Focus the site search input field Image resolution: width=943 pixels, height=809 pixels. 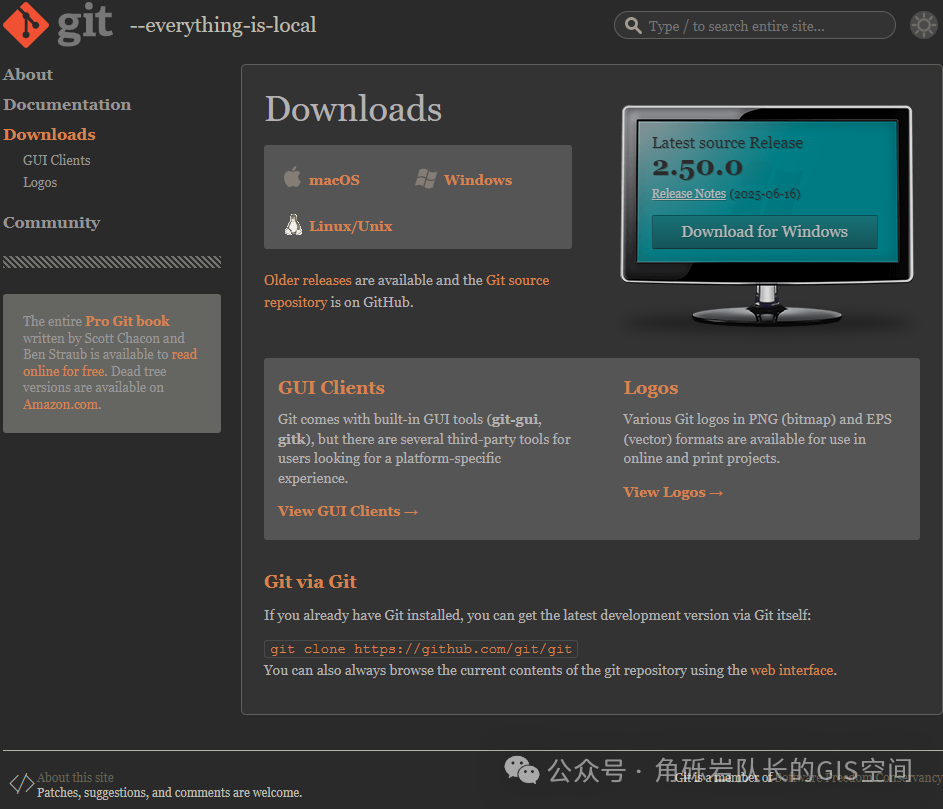coord(765,26)
